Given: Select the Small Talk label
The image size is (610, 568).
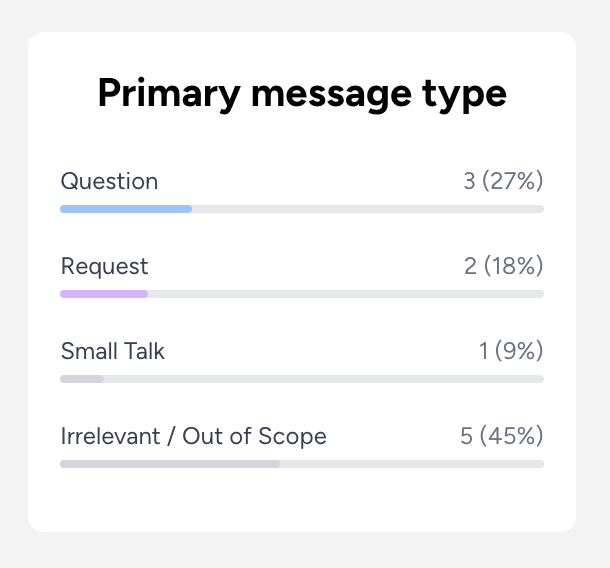Looking at the screenshot, I should pyautogui.click(x=113, y=351).
